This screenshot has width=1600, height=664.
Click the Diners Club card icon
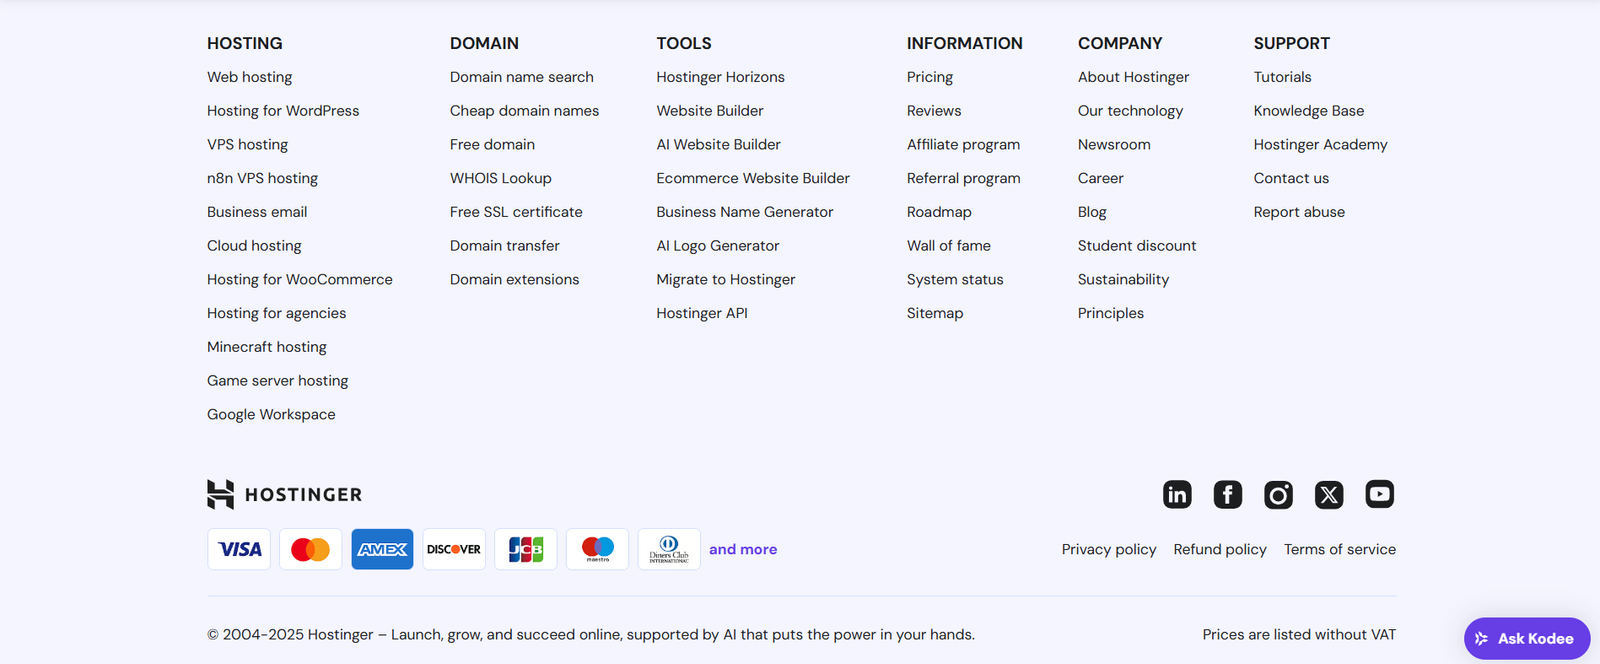tap(669, 549)
